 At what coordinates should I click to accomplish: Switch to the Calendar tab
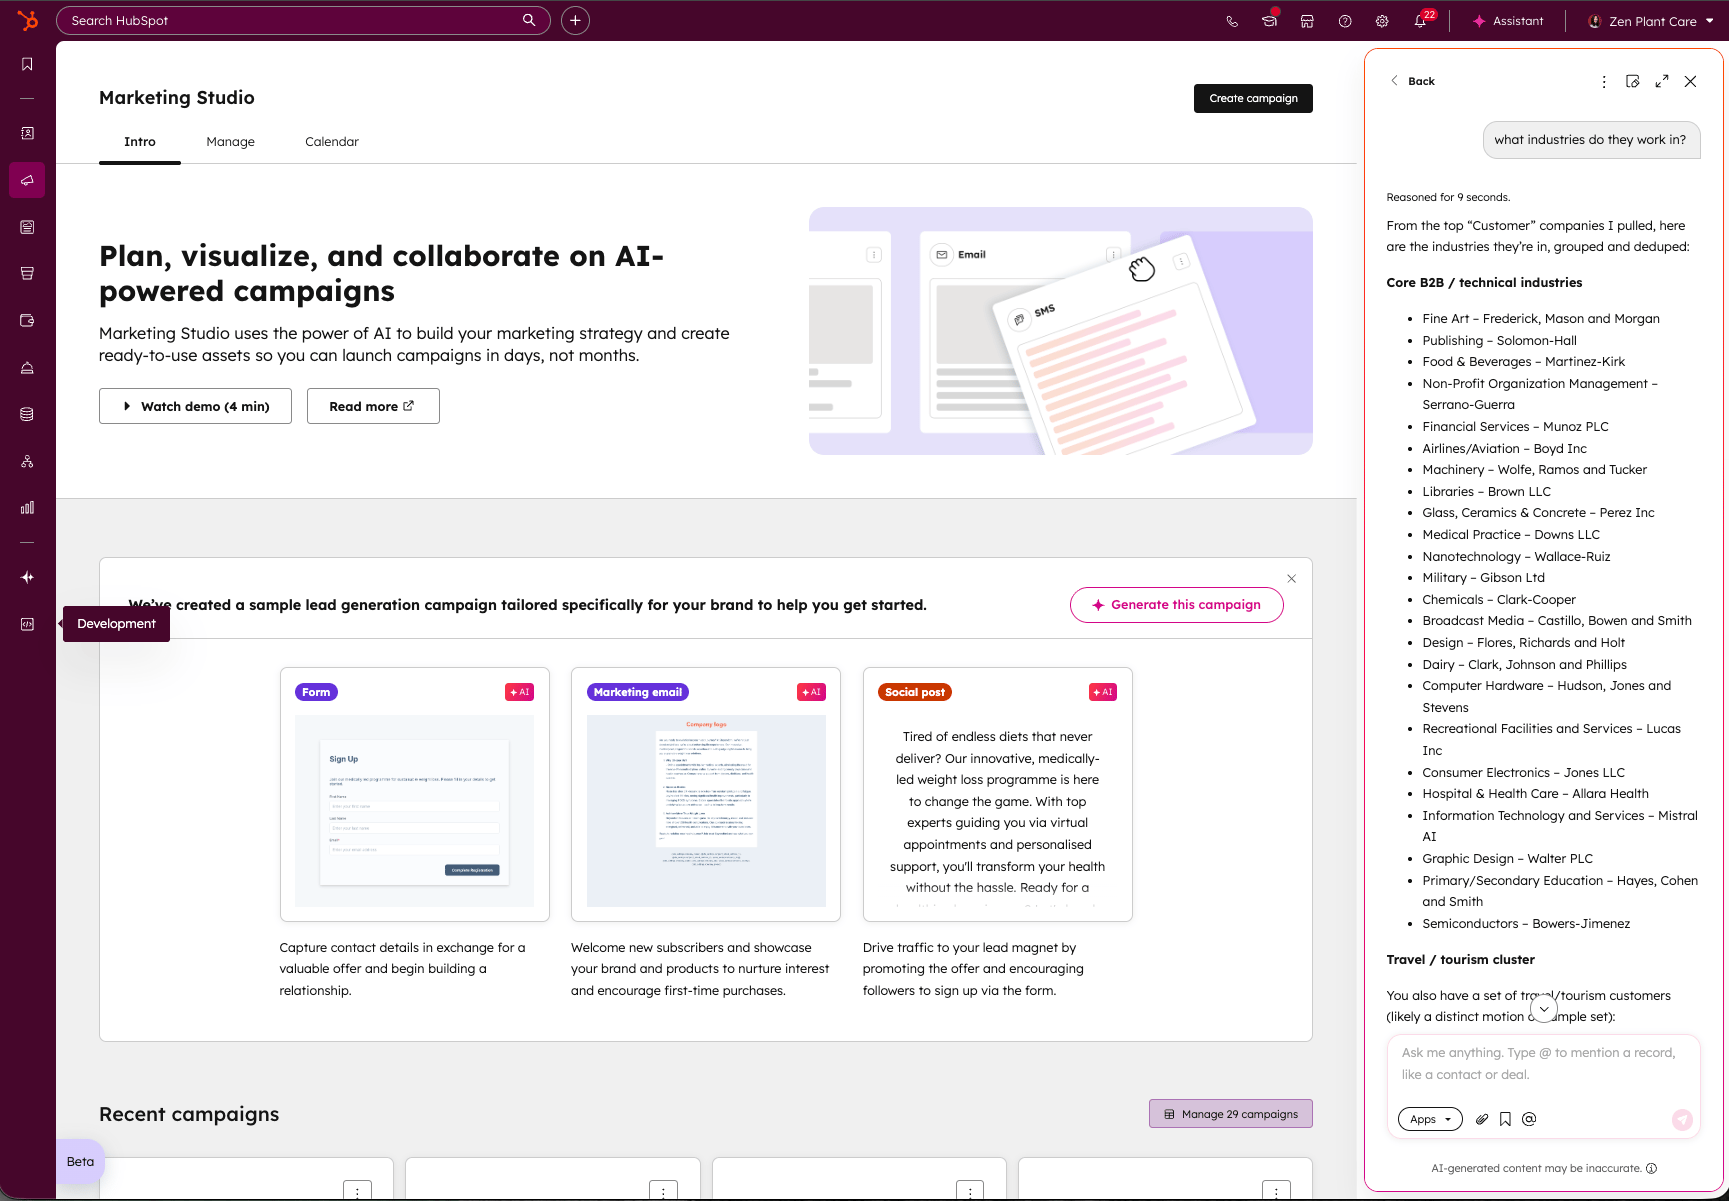tap(331, 142)
